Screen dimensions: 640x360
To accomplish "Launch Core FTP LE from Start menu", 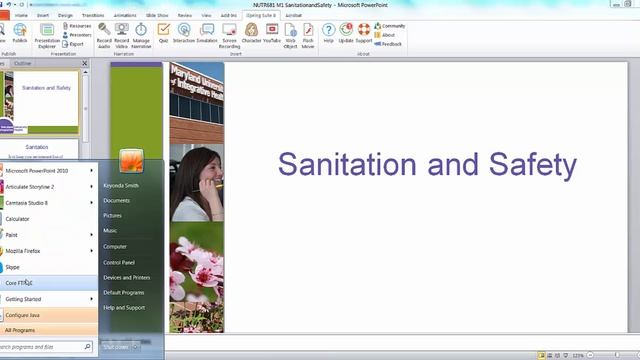I will coord(49,283).
